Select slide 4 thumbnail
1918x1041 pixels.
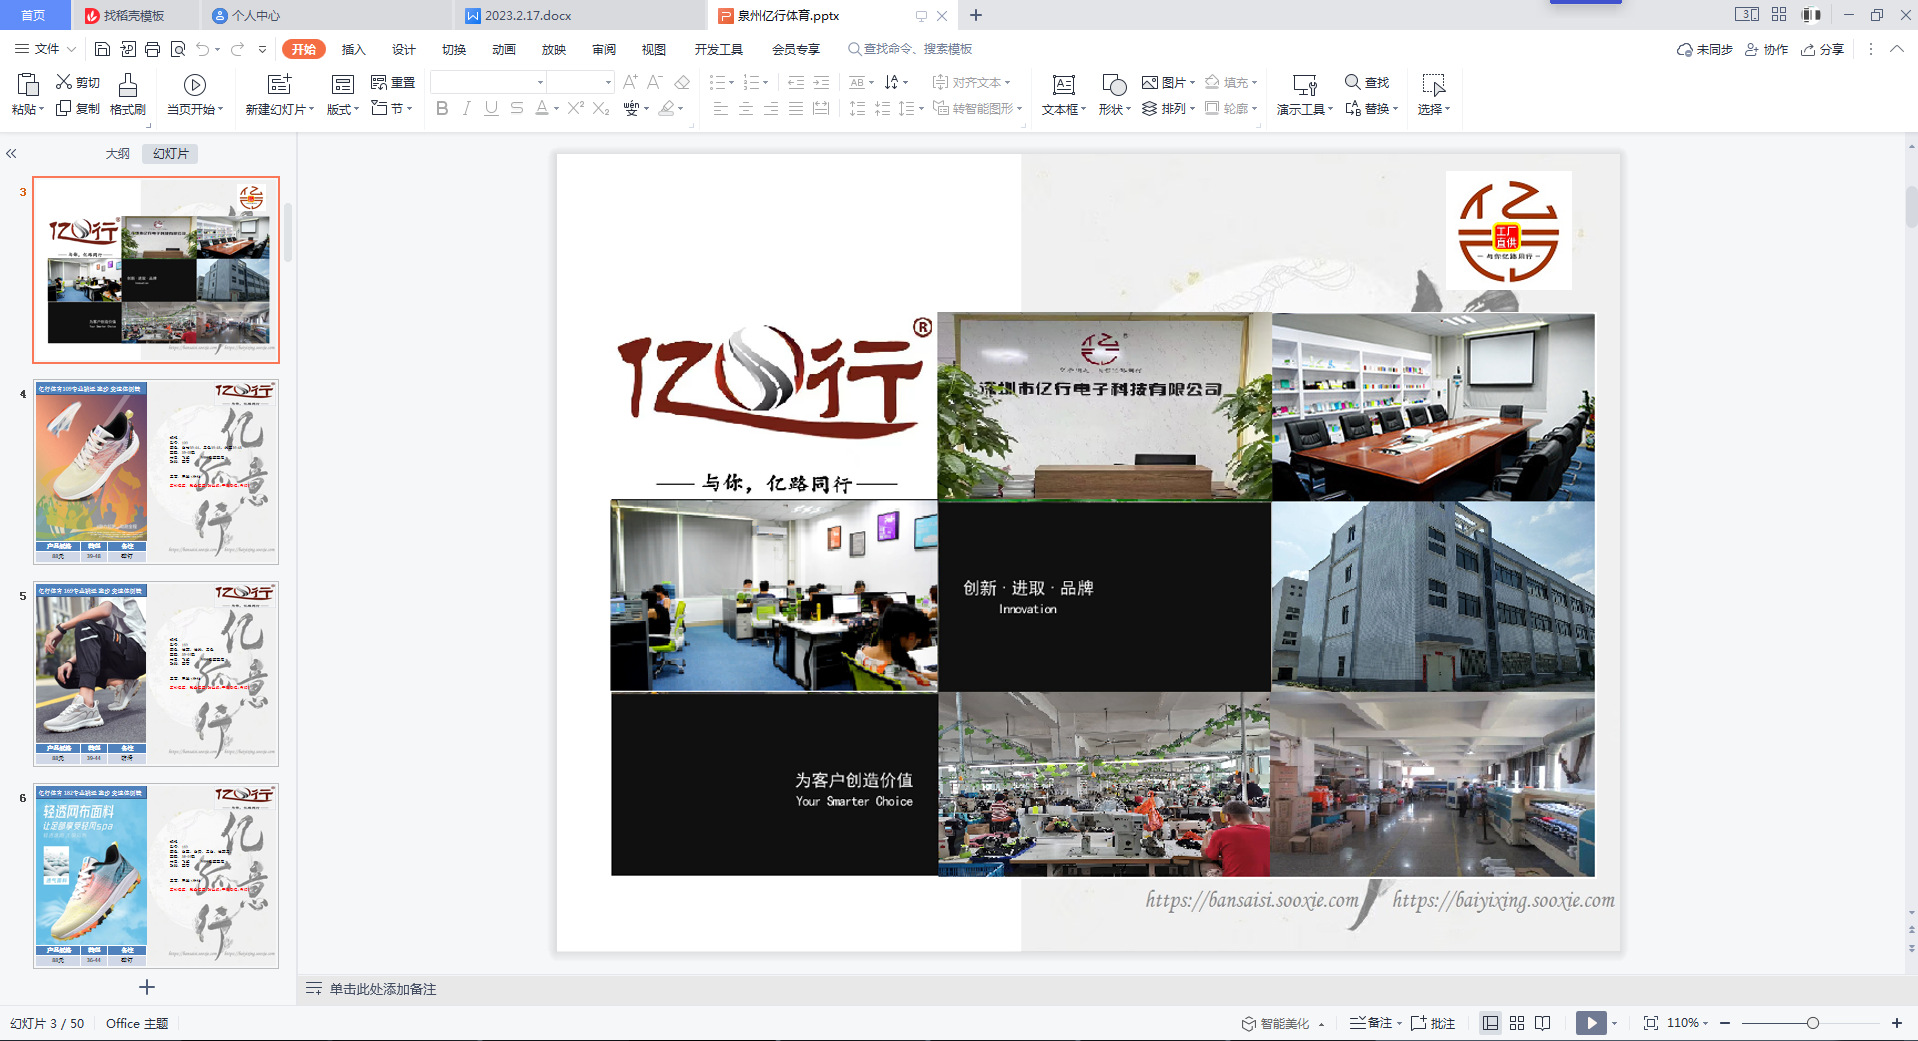point(156,472)
